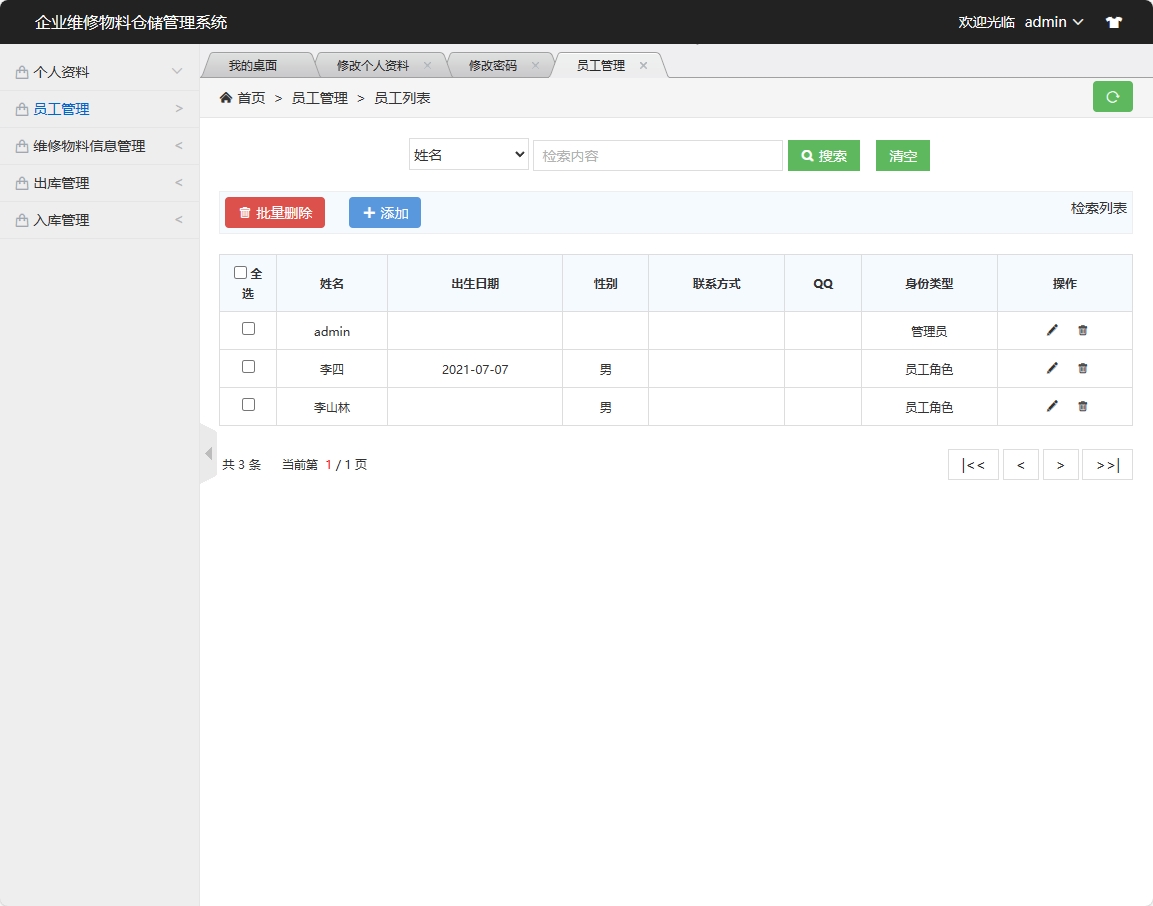The image size is (1153, 906).
Task: Click inside the 检索内容 search input
Action: [x=657, y=154]
